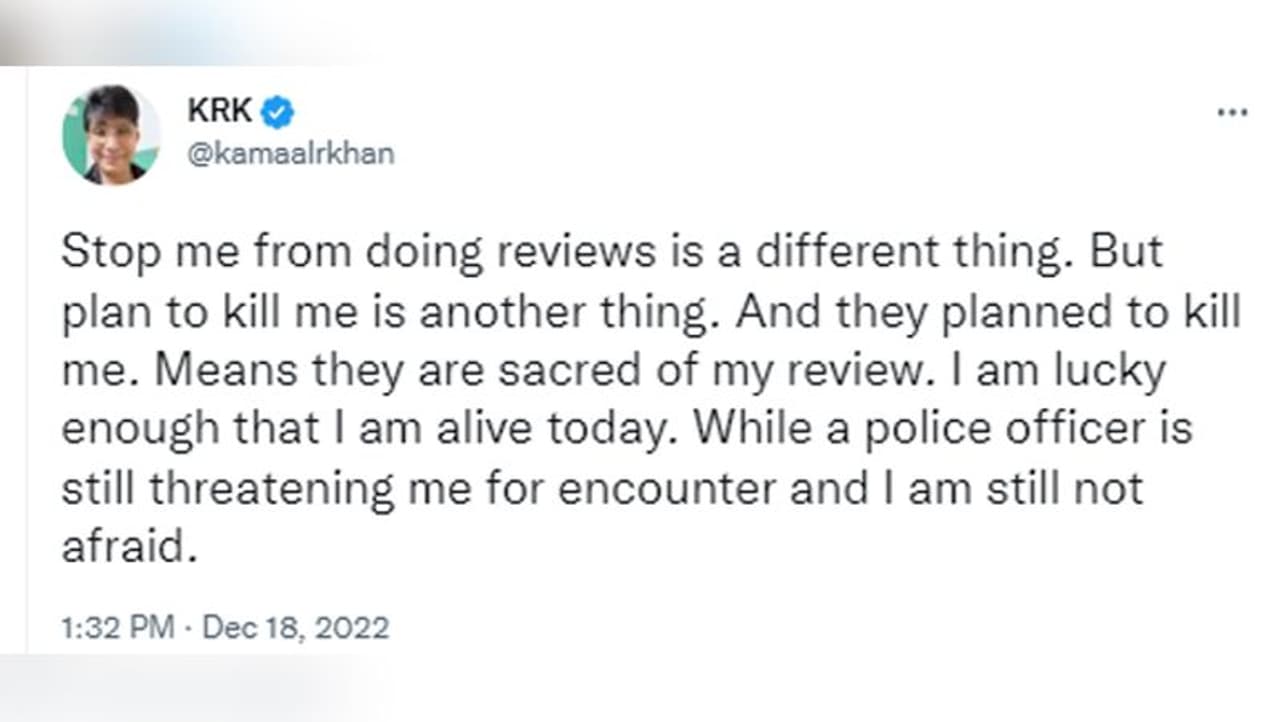Click the 1:32 PM timestamp

point(118,628)
